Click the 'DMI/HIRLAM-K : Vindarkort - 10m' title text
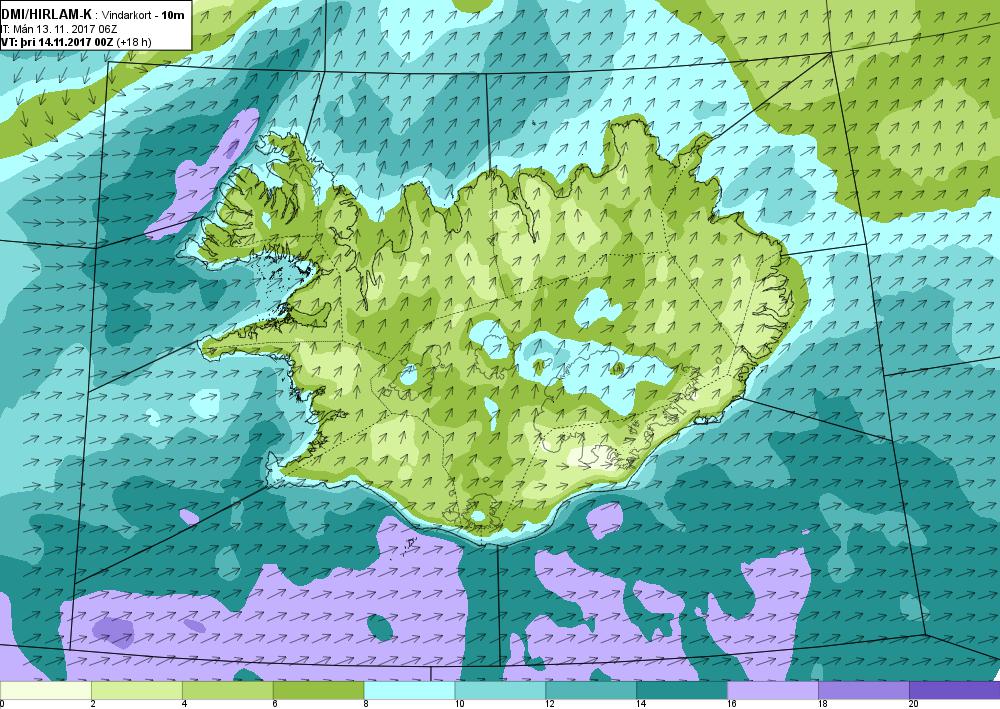Viewport: 1000px width, 709px height. (93, 15)
